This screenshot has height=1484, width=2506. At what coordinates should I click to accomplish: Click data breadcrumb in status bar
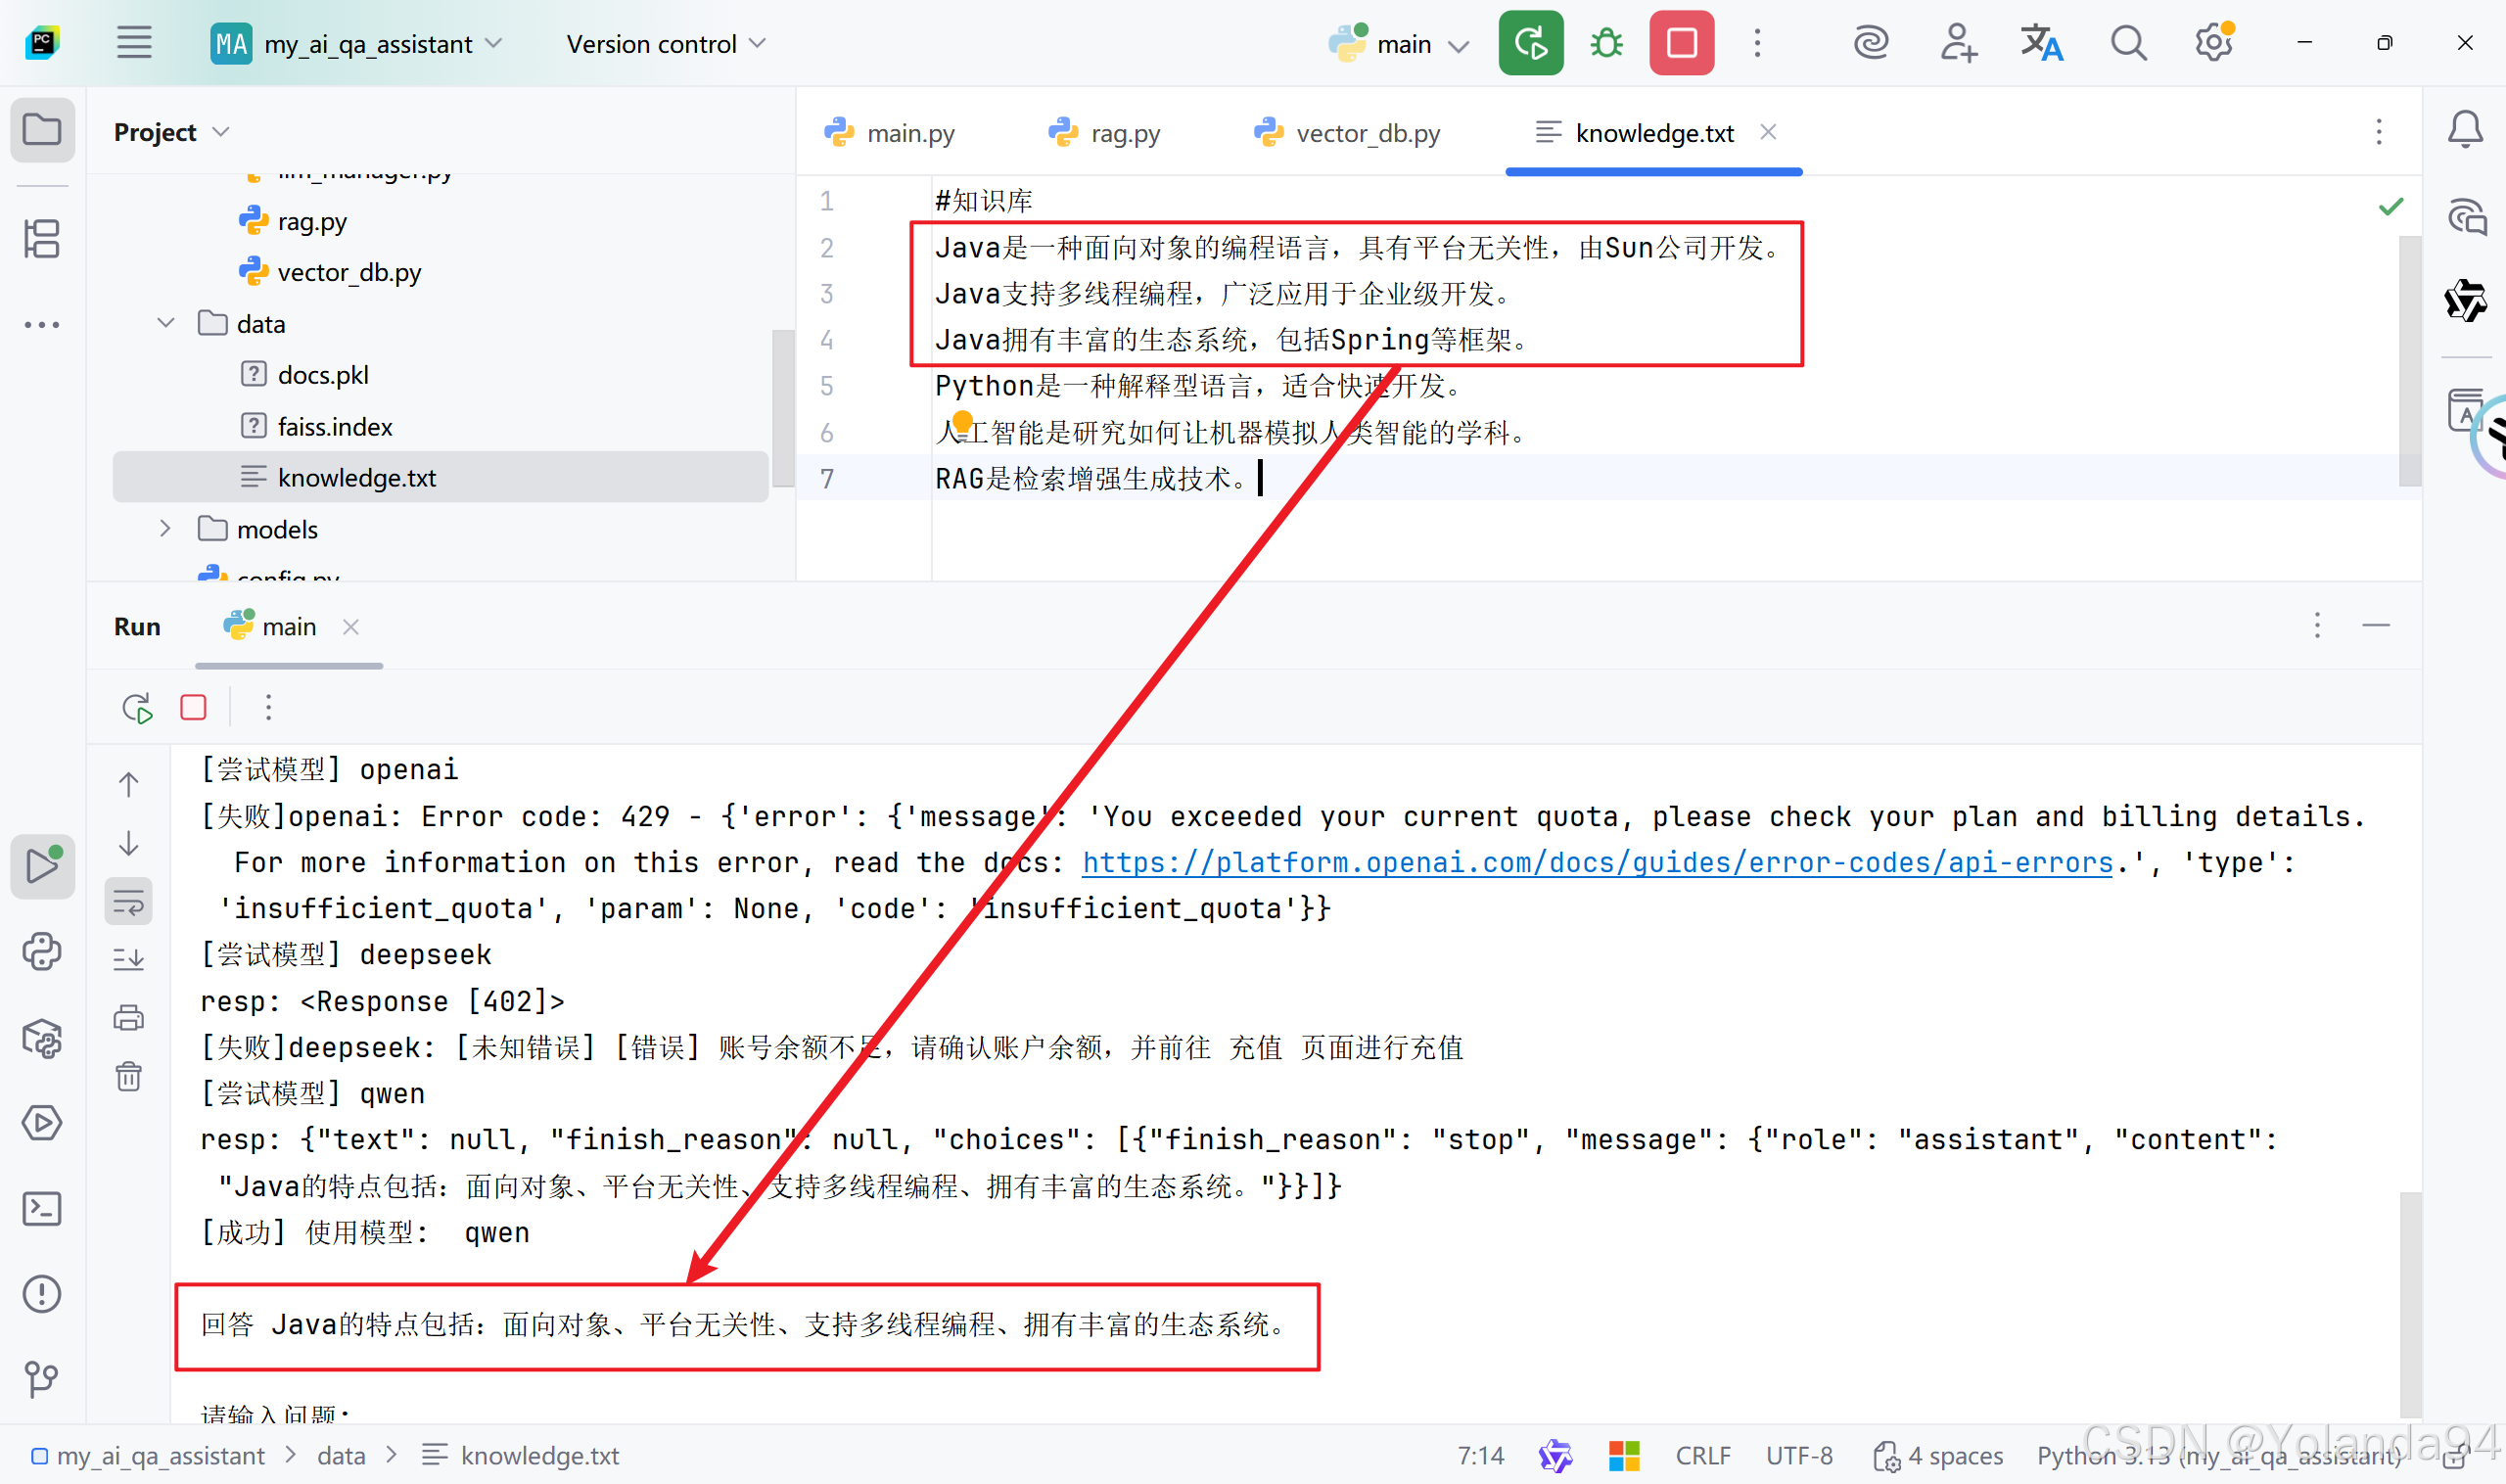tap(341, 1455)
